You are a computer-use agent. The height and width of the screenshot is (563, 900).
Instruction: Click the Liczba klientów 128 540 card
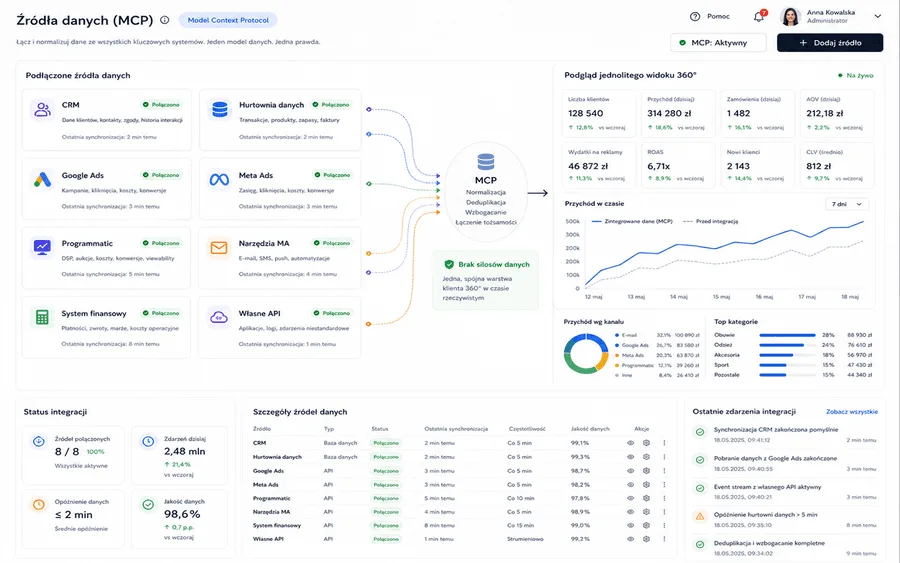pyautogui.click(x=599, y=113)
